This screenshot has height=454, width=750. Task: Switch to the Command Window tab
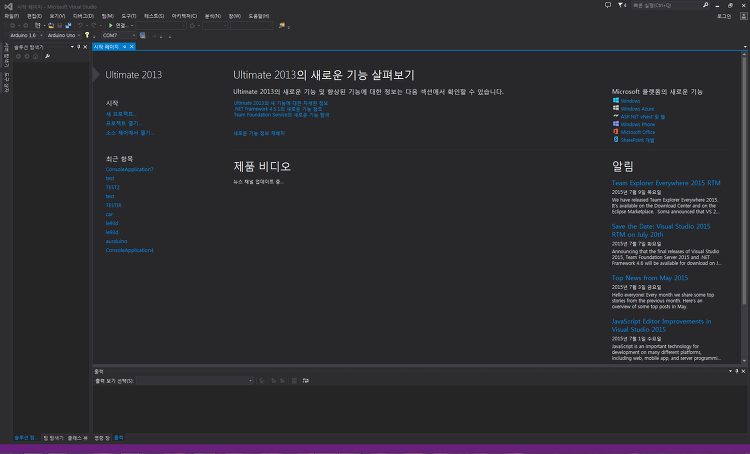[x=102, y=438]
